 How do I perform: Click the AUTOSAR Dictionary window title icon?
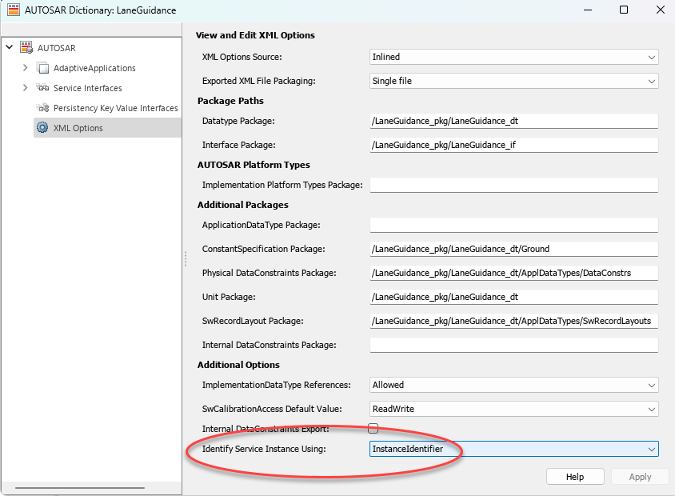pyautogui.click(x=13, y=9)
